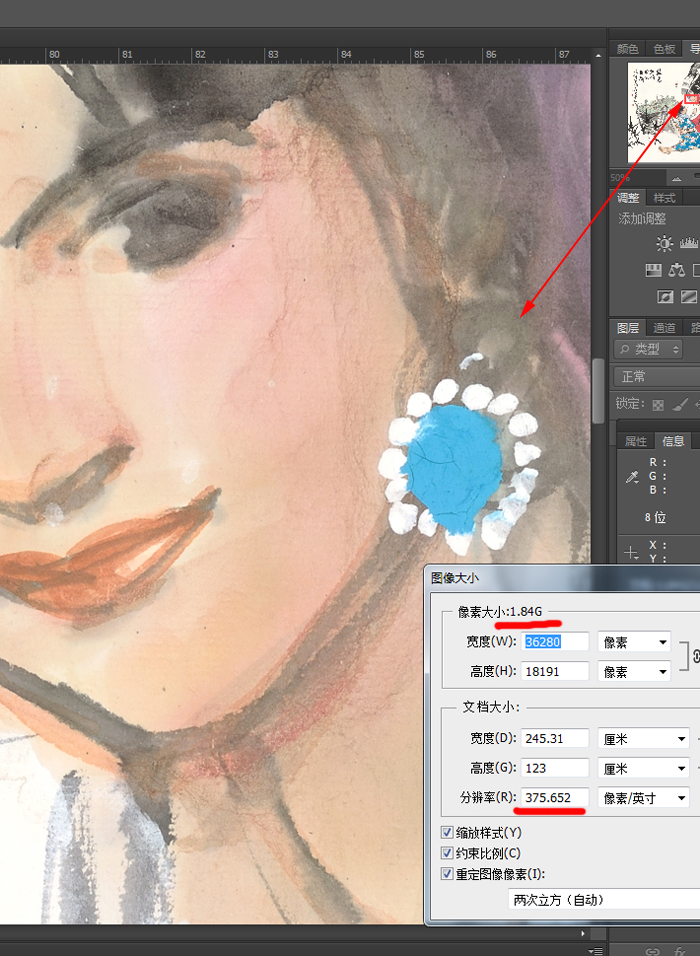Viewport: 700px width, 956px height.
Task: Click the 文档大小 group label
Action: pos(491,707)
